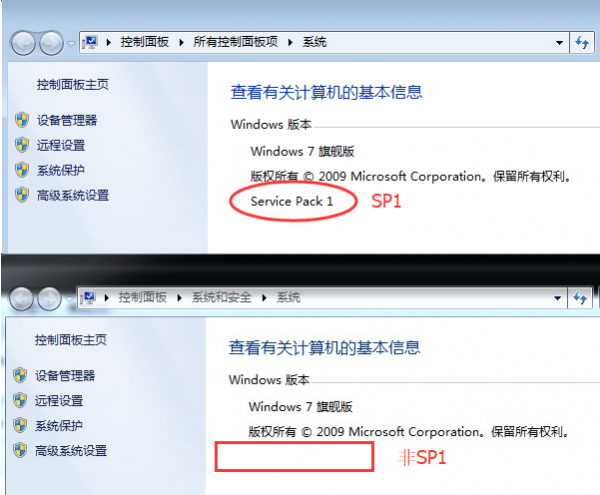
Task: Click shield icon beside bottom 高级系统设置
Action: pos(20,451)
